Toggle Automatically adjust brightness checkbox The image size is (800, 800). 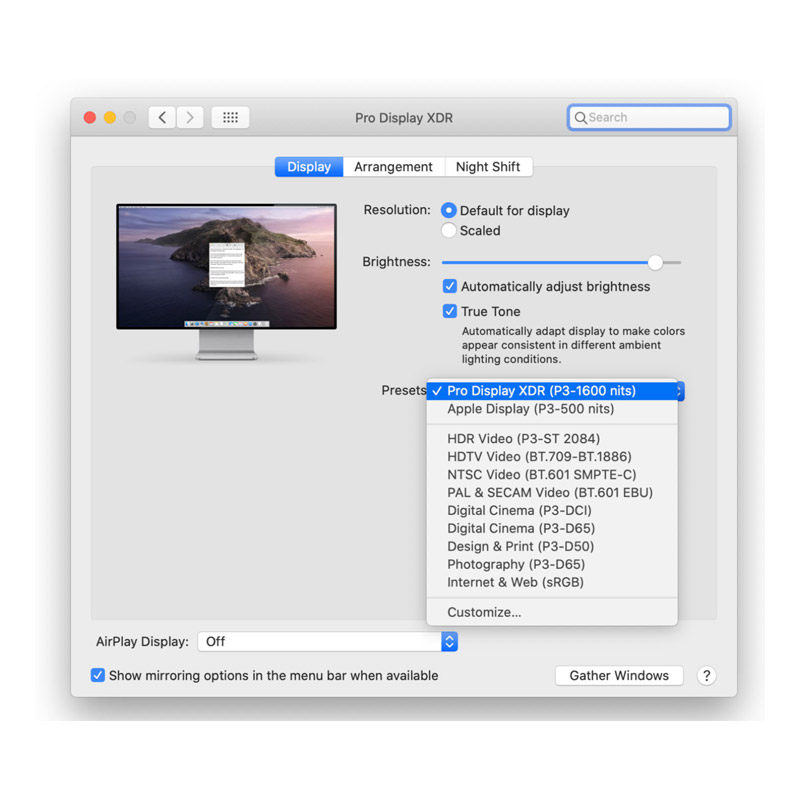tap(449, 286)
